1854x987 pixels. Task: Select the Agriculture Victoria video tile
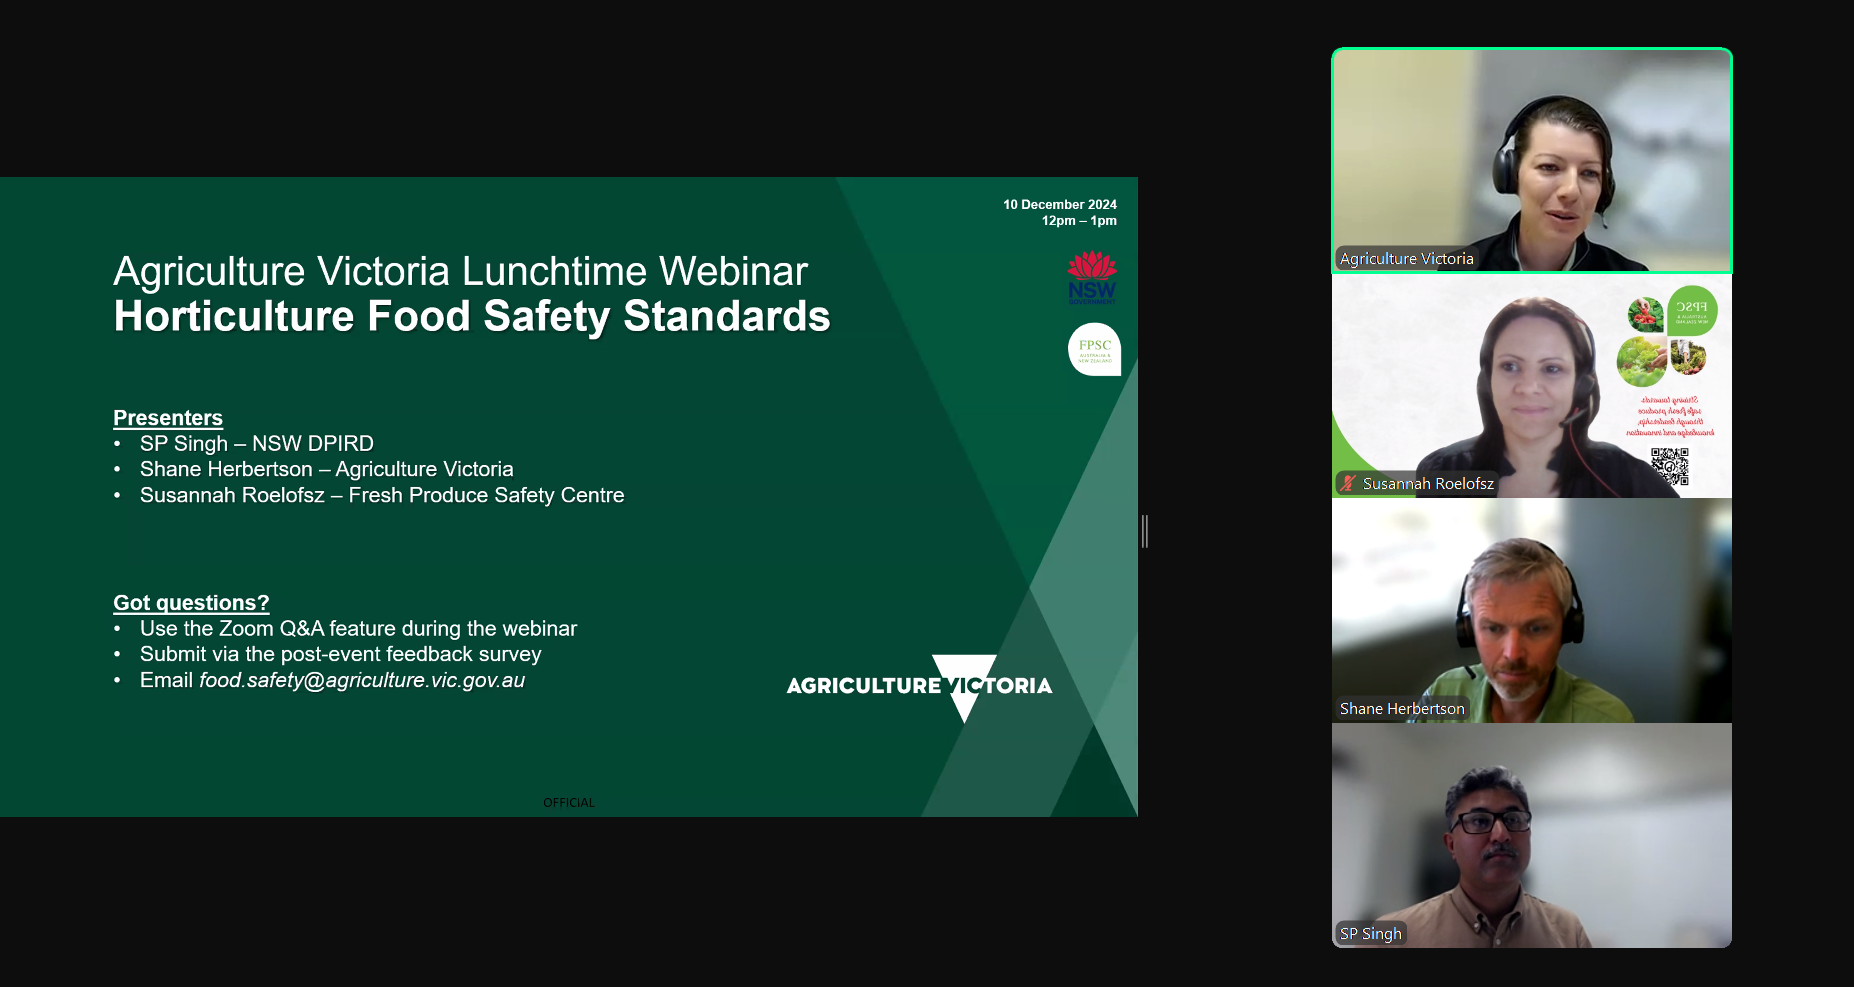click(1531, 160)
